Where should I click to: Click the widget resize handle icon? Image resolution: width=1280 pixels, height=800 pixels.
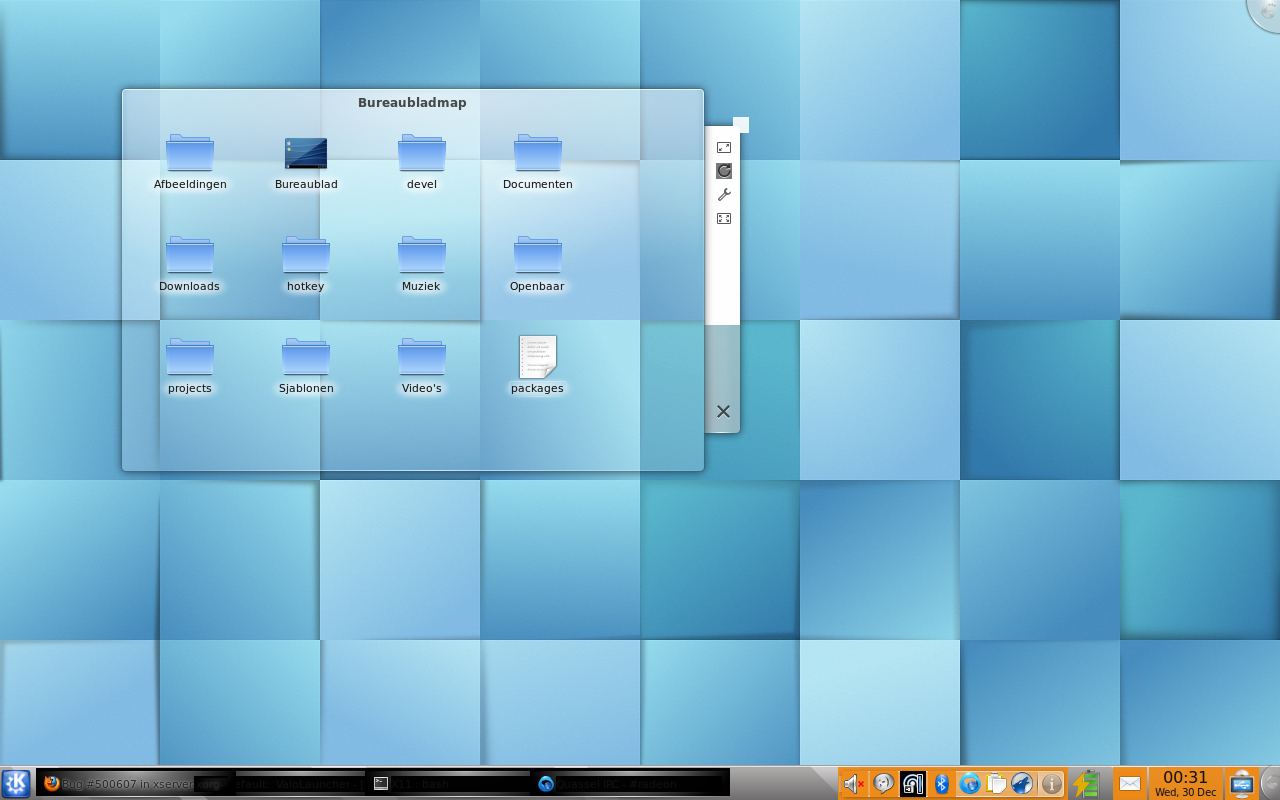tap(724, 147)
